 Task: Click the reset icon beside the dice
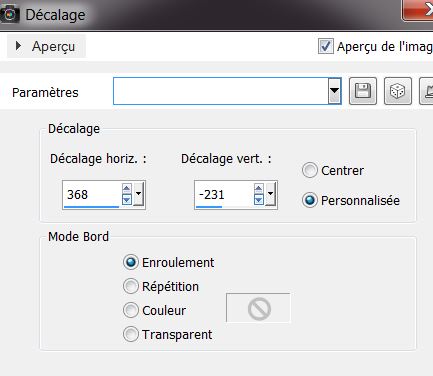(427, 91)
